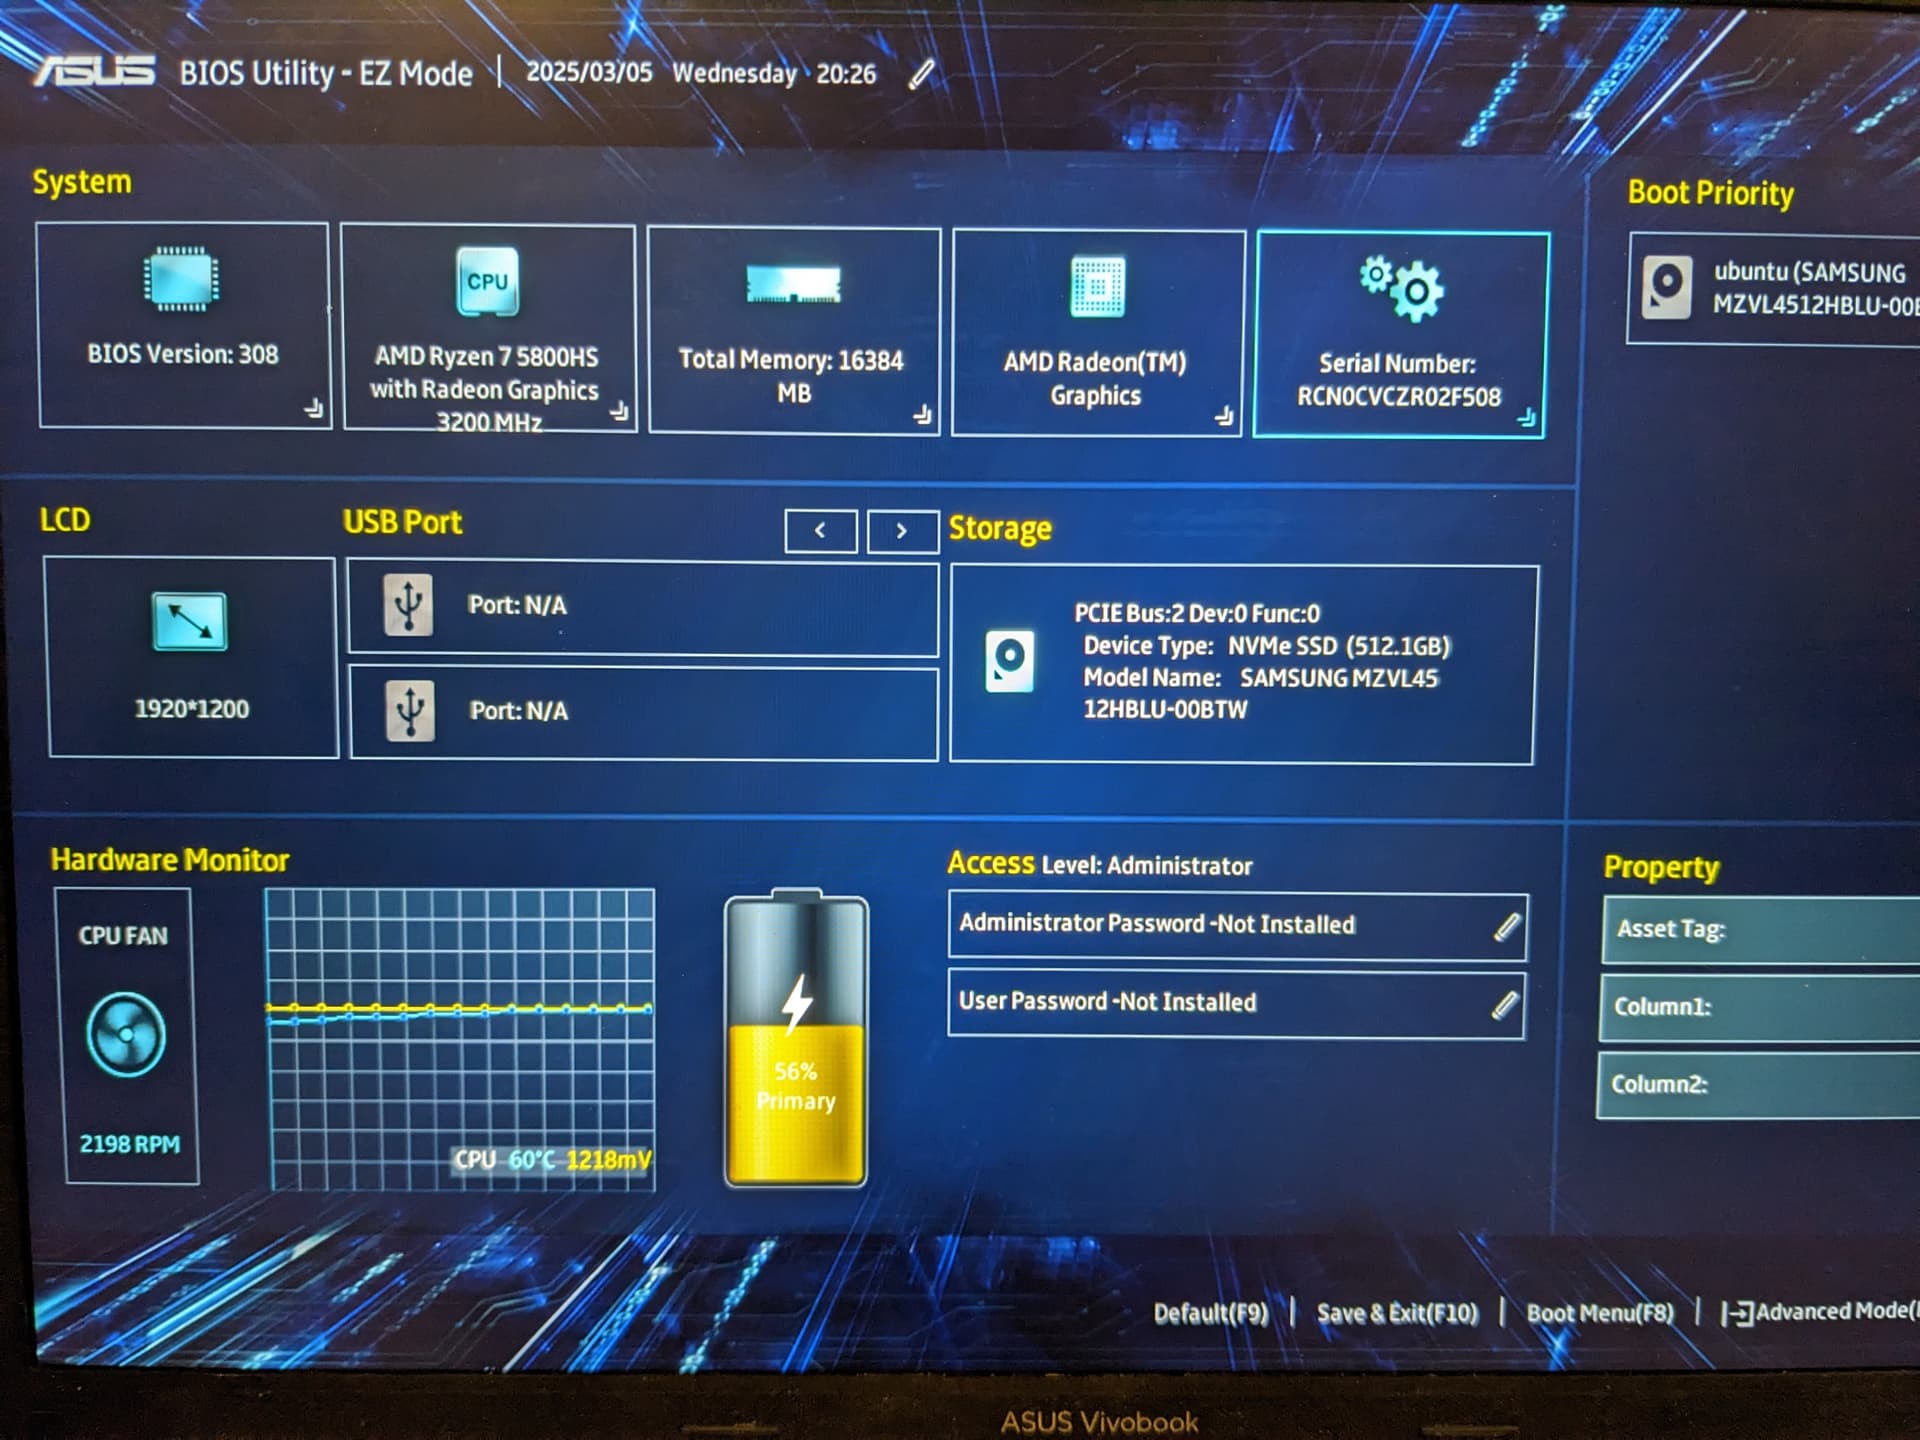Click Device Type: NVMe SSD text
Viewport: 1920px width, 1440px height.
1267,646
